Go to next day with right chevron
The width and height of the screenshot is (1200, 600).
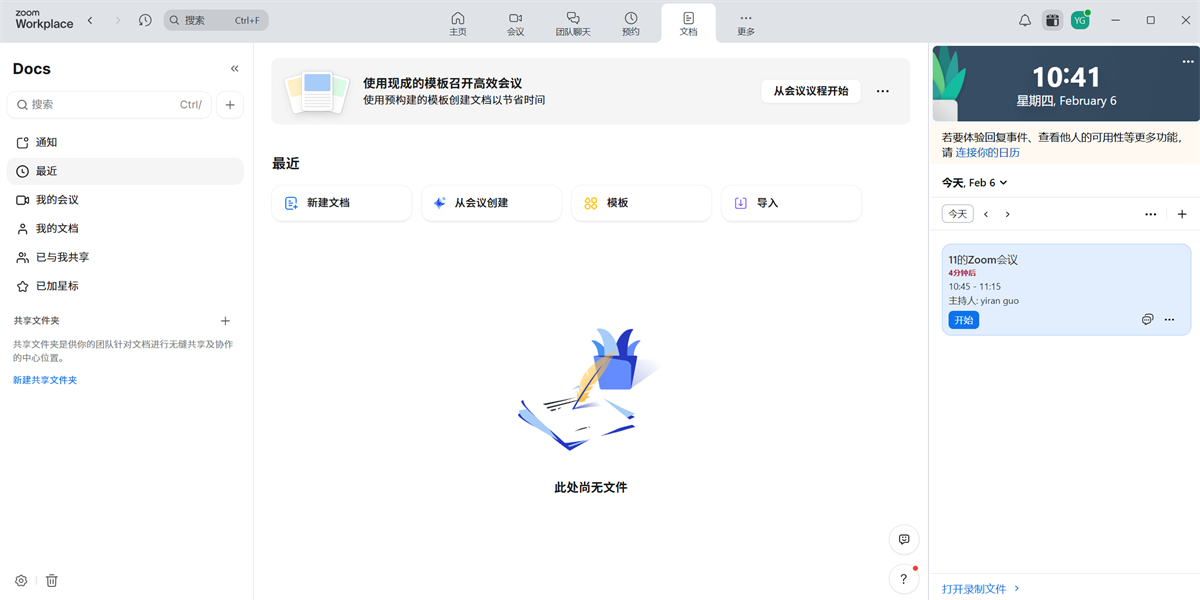point(1007,213)
